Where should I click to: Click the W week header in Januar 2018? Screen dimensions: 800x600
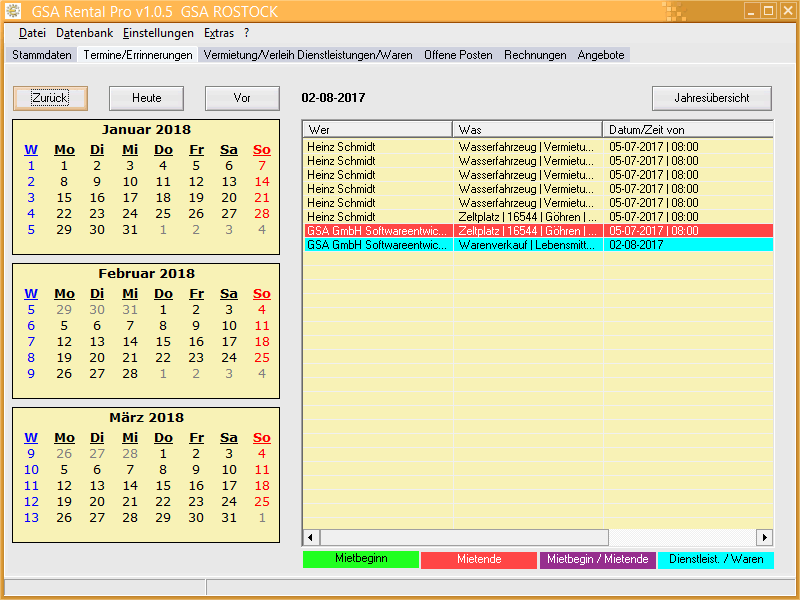tap(31, 149)
